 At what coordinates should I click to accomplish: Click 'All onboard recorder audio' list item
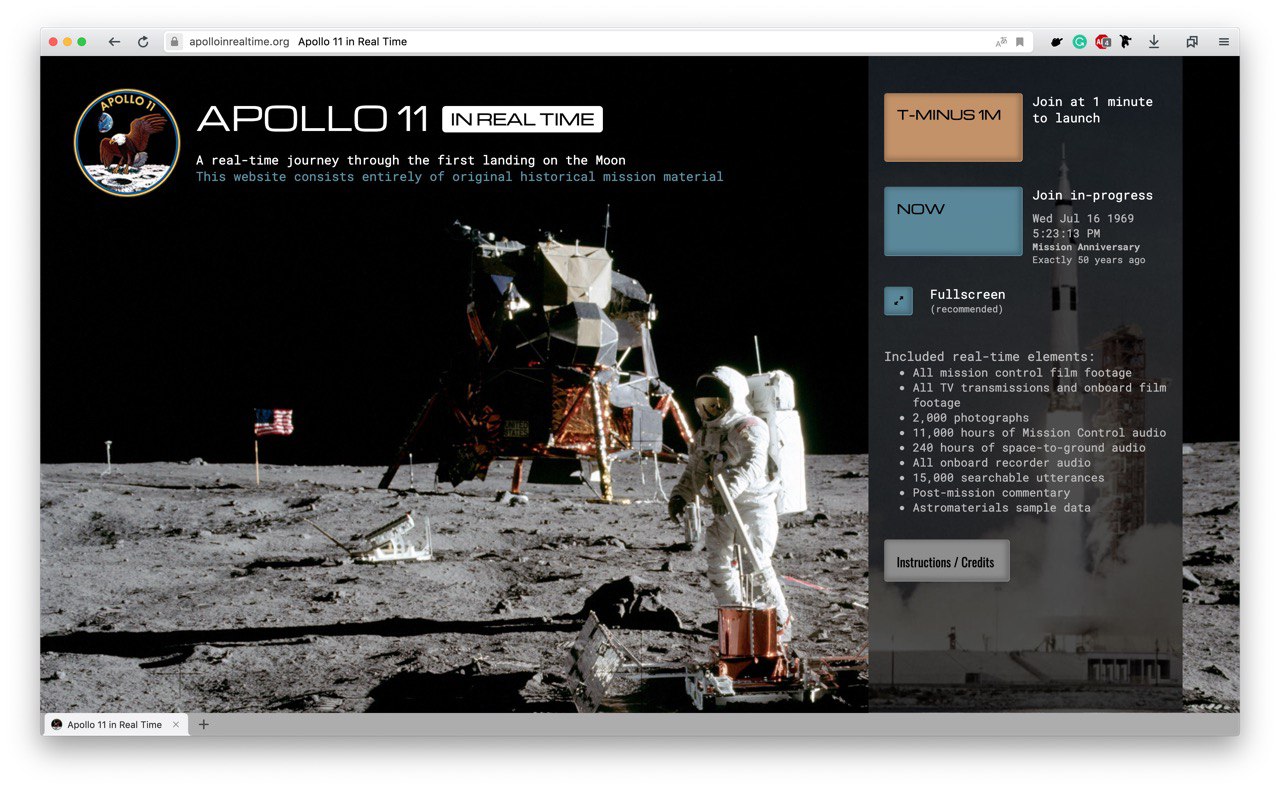(x=1002, y=463)
